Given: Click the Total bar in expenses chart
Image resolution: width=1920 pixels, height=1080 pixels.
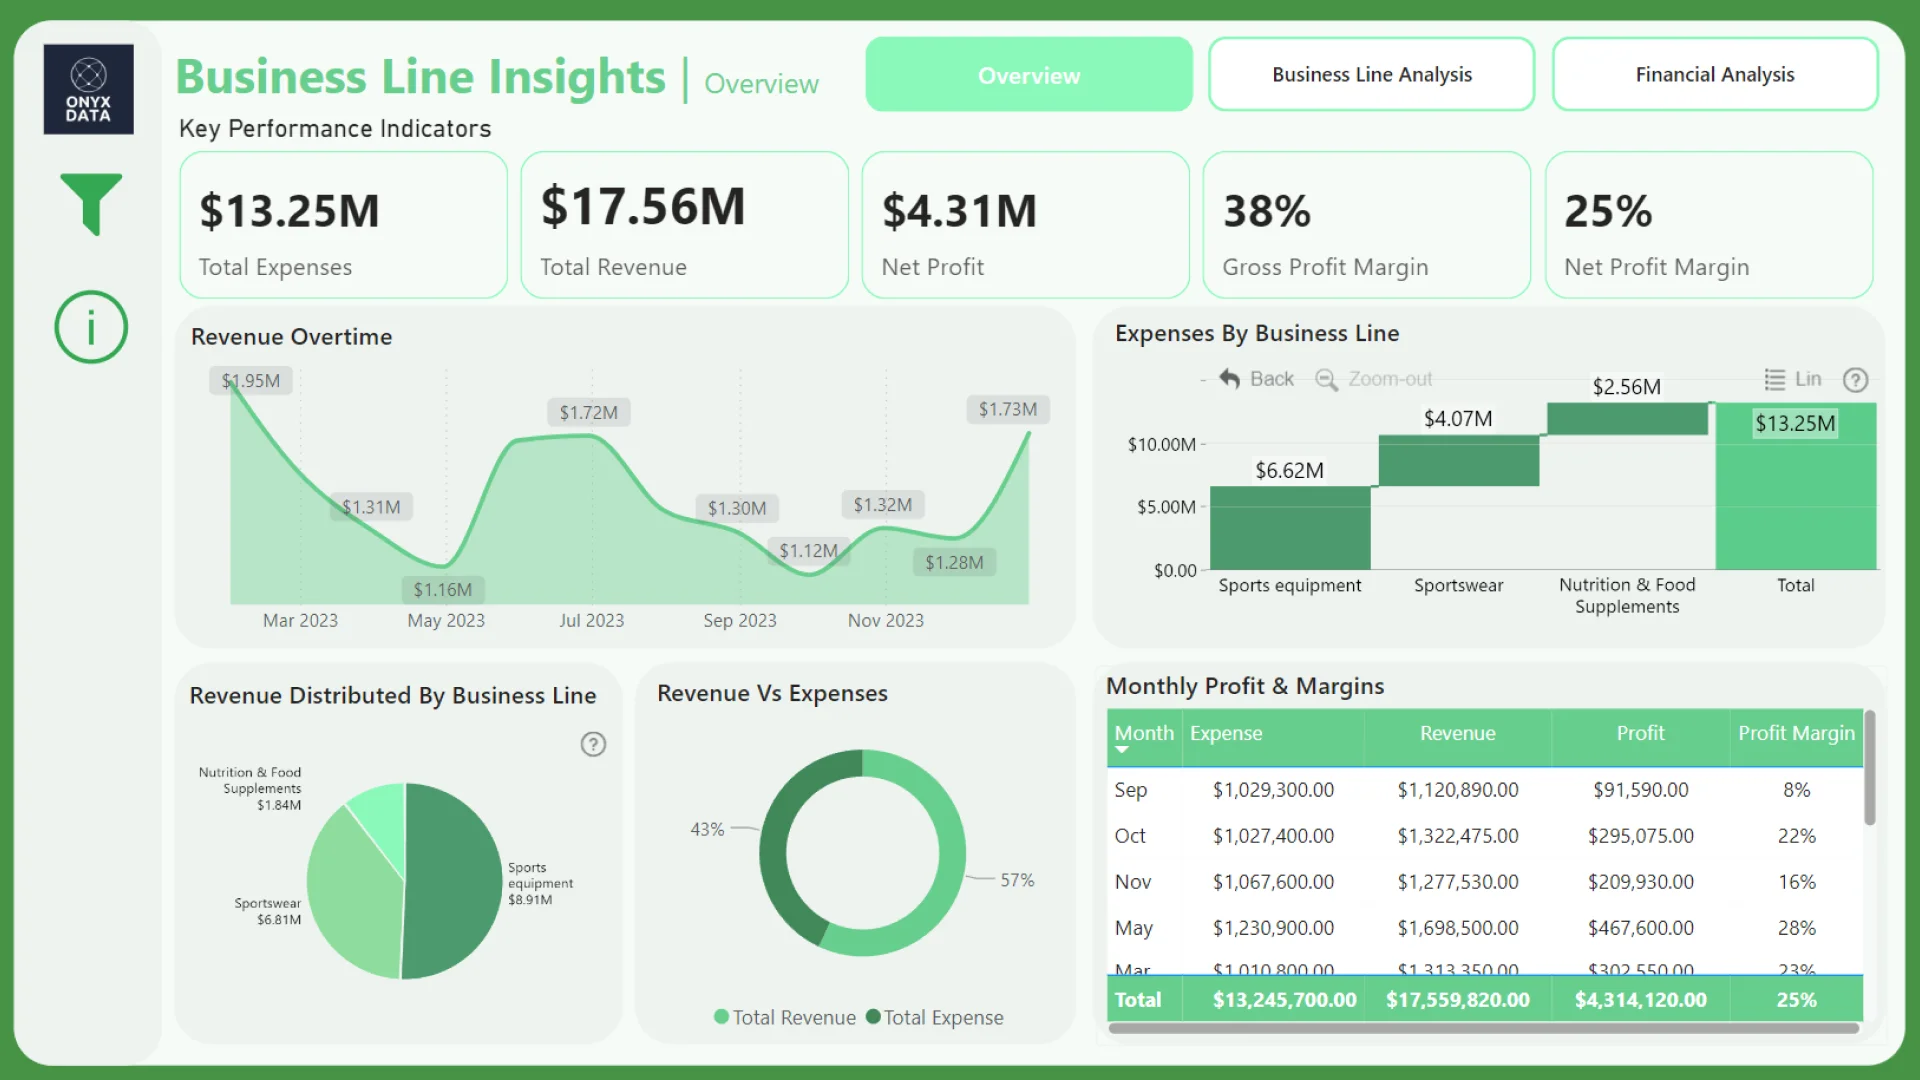Looking at the screenshot, I should tap(1796, 487).
